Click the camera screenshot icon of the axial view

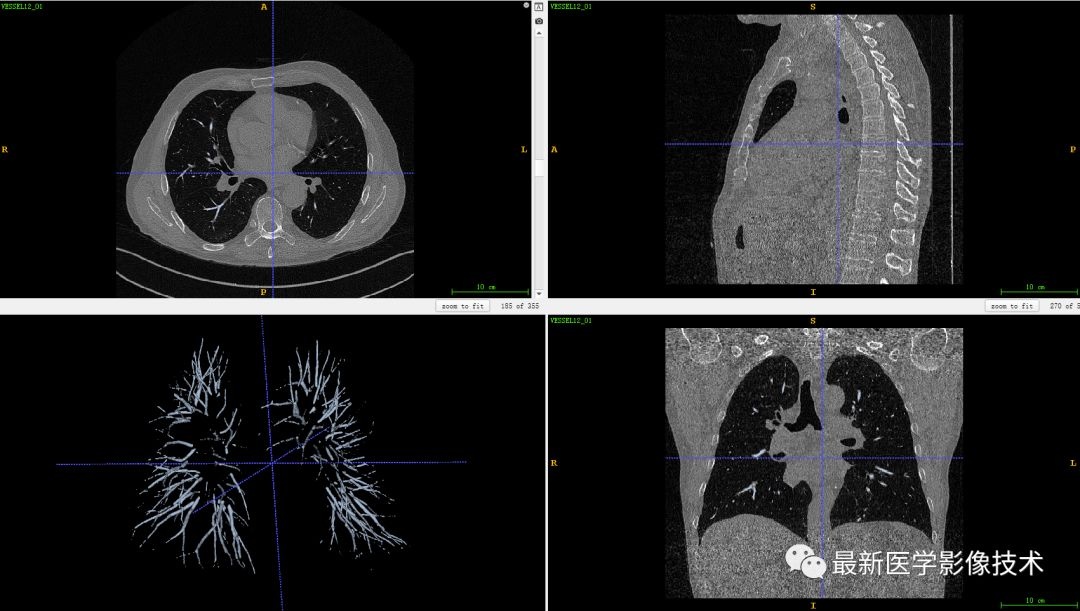coord(539,21)
